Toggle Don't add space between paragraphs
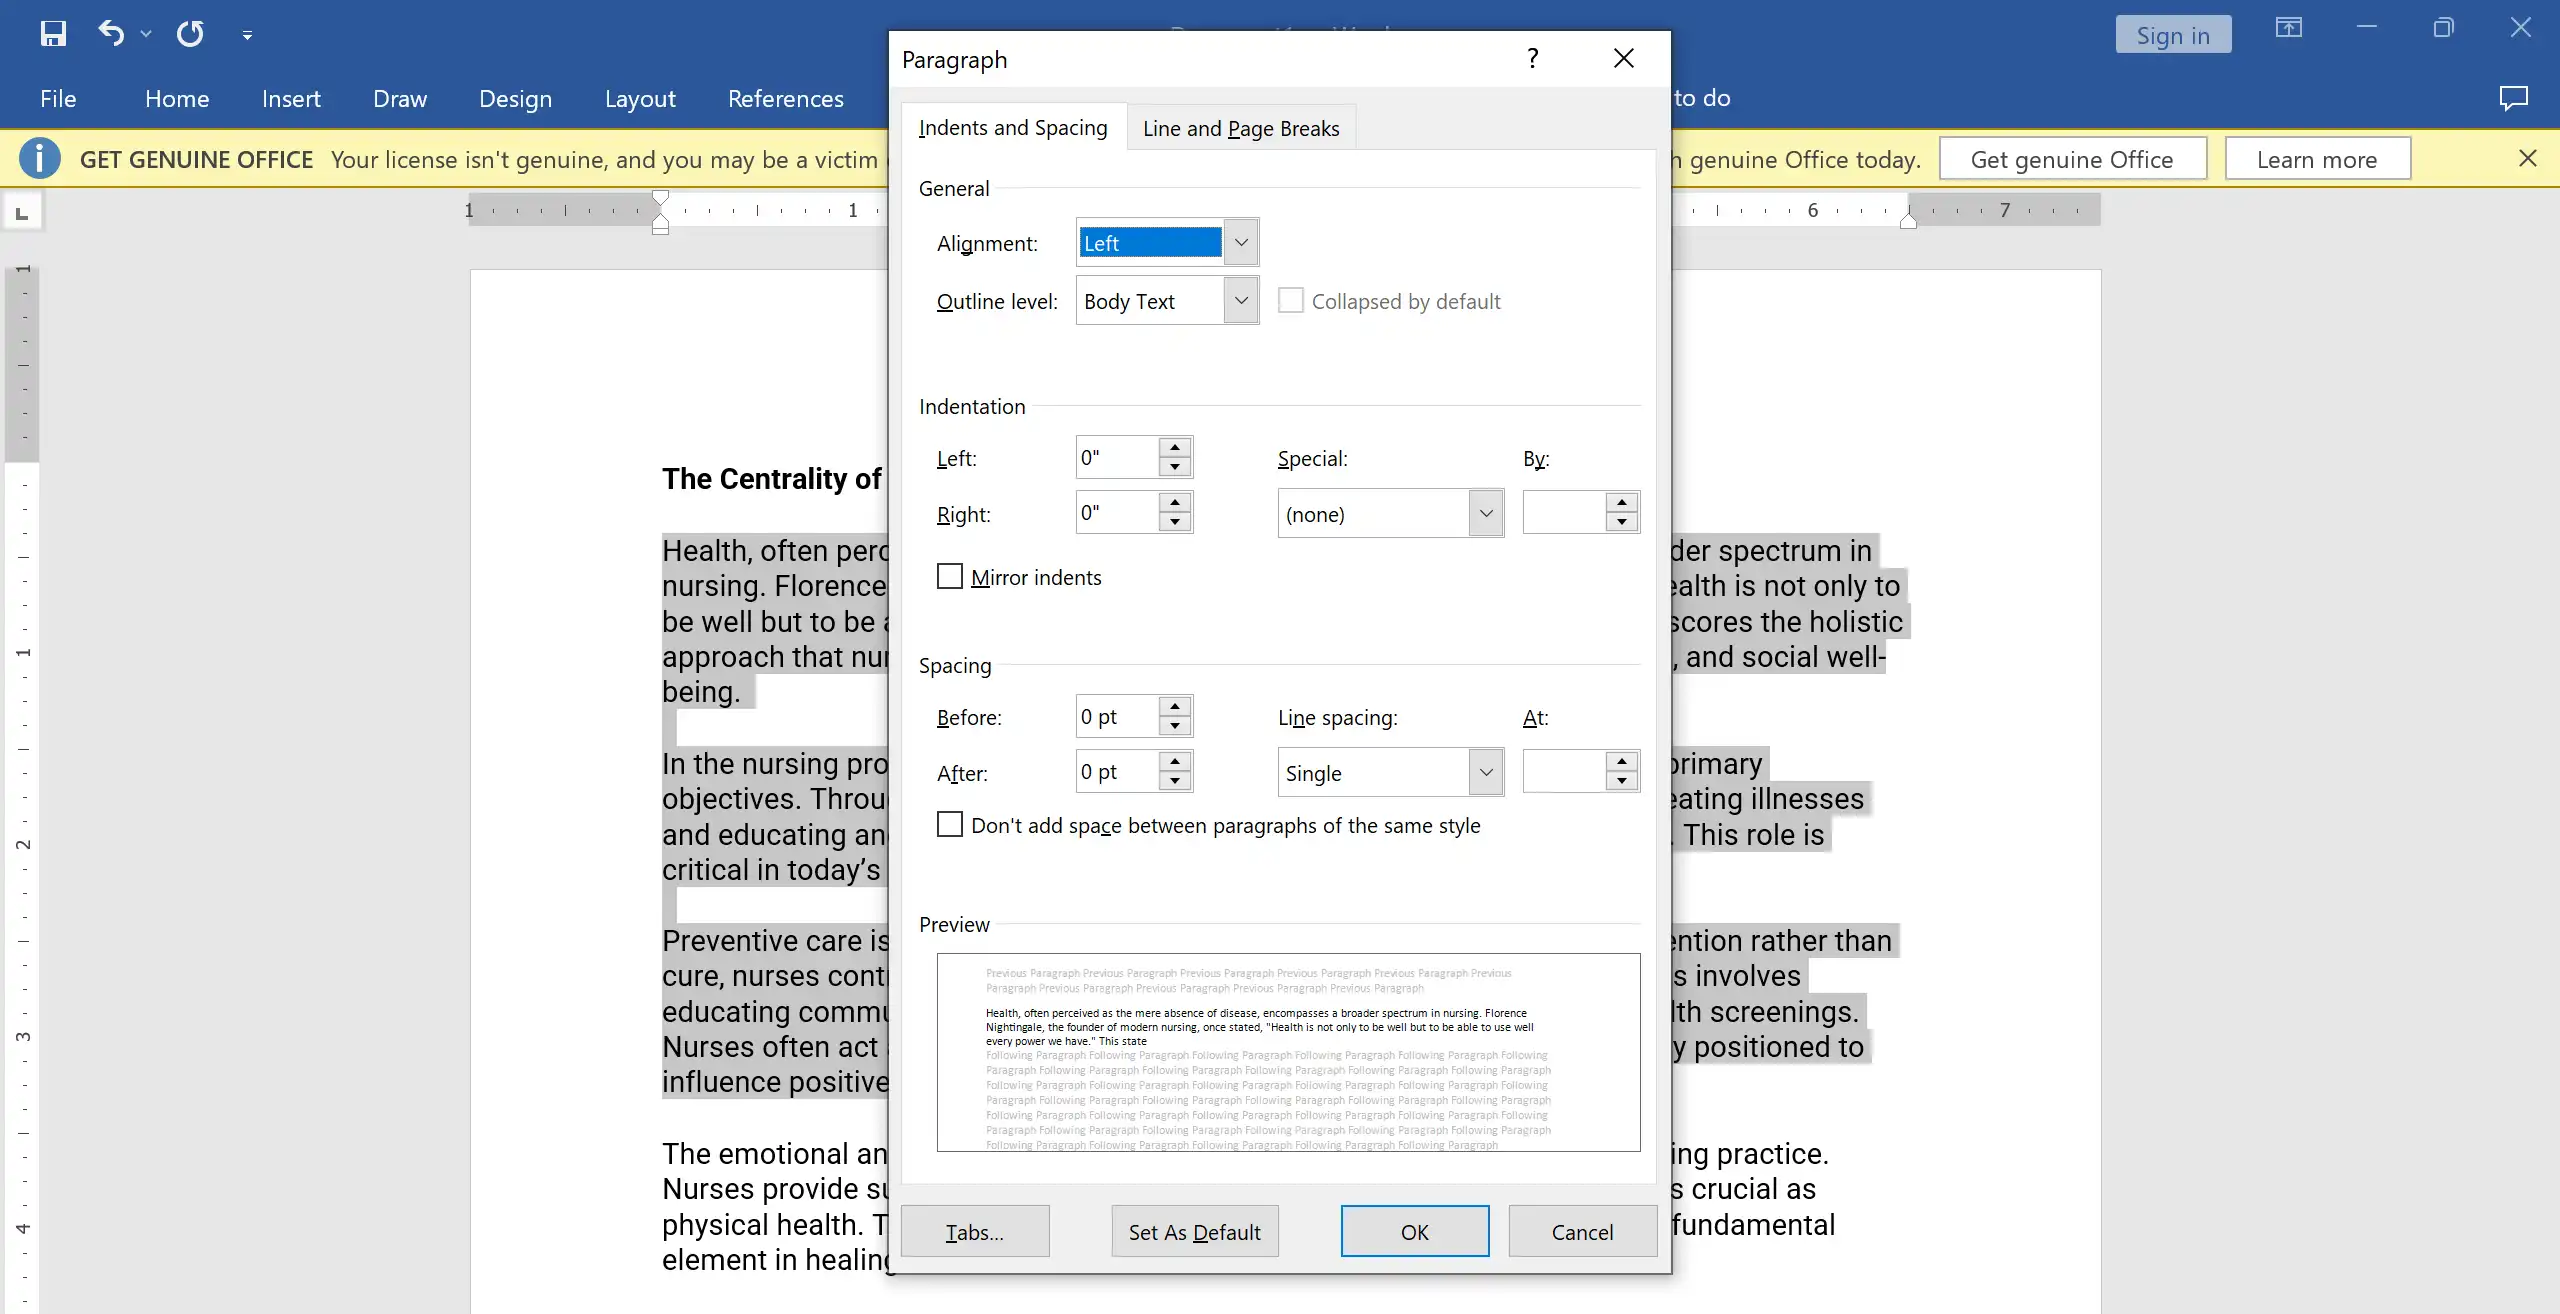Image resolution: width=2560 pixels, height=1314 pixels. click(x=948, y=823)
